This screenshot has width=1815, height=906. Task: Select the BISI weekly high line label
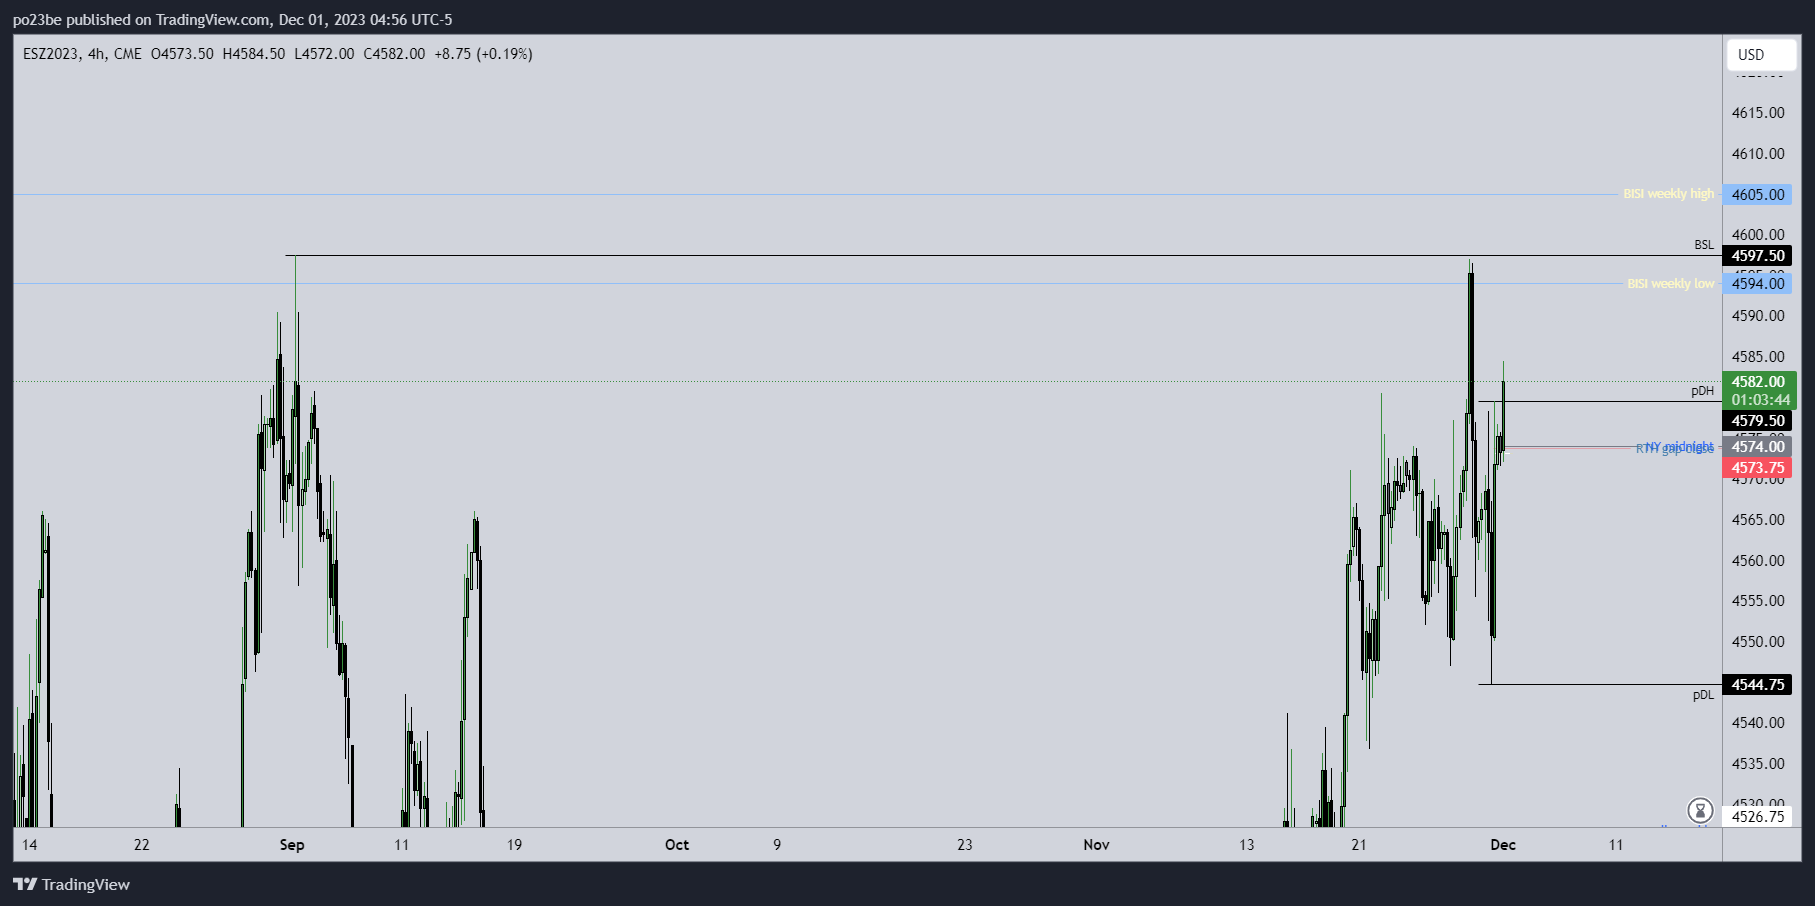click(x=1668, y=194)
